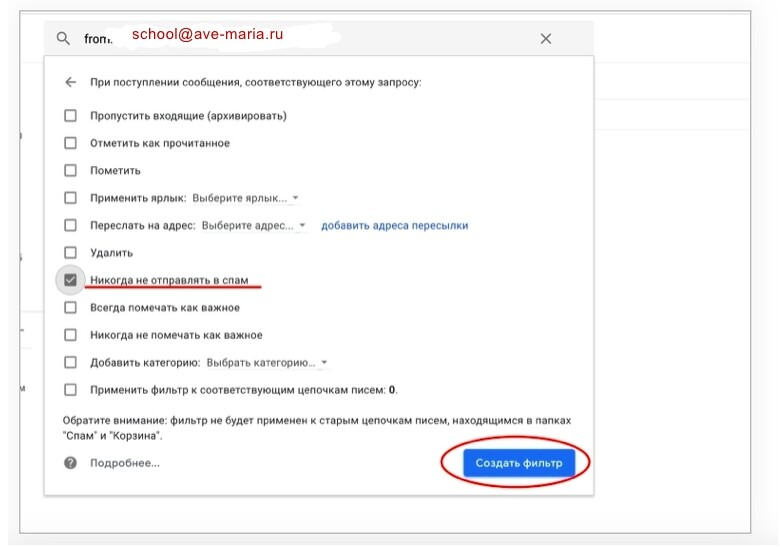Enable the 'Переслать на адрес' checkbox
This screenshot has width=780, height=547.
[71, 225]
